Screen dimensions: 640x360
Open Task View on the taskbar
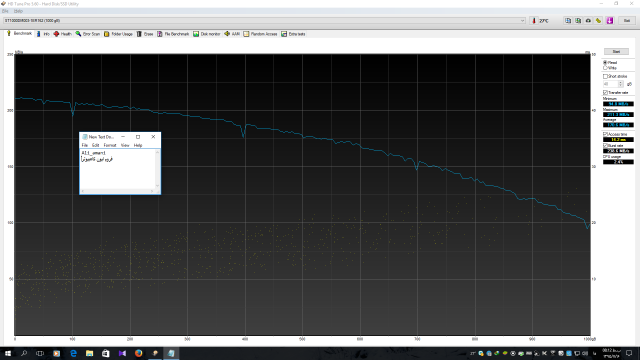click(40, 353)
